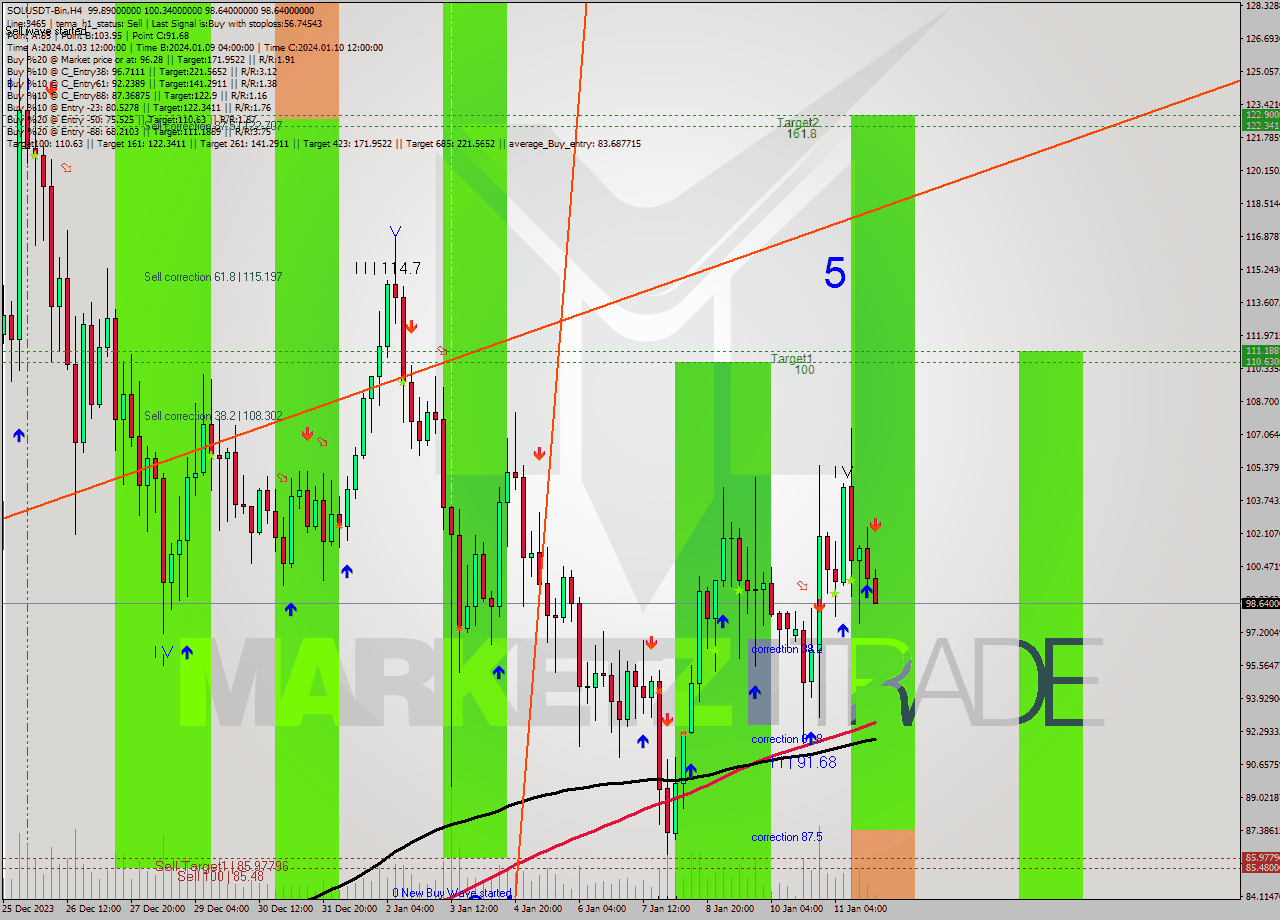Viewport: 1280px width, 920px height.
Task: Click the 25 Dec 2023 date label
Action: point(30,908)
